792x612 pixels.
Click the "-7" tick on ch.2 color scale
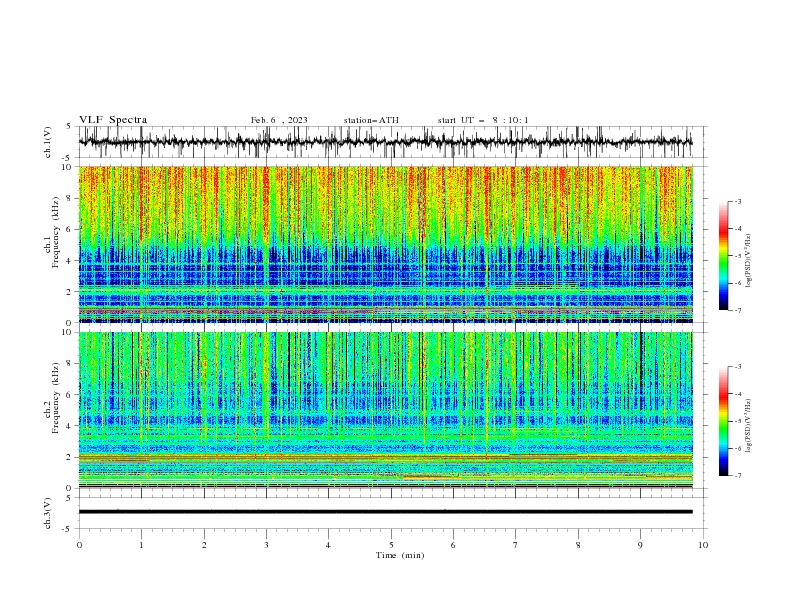tap(737, 476)
